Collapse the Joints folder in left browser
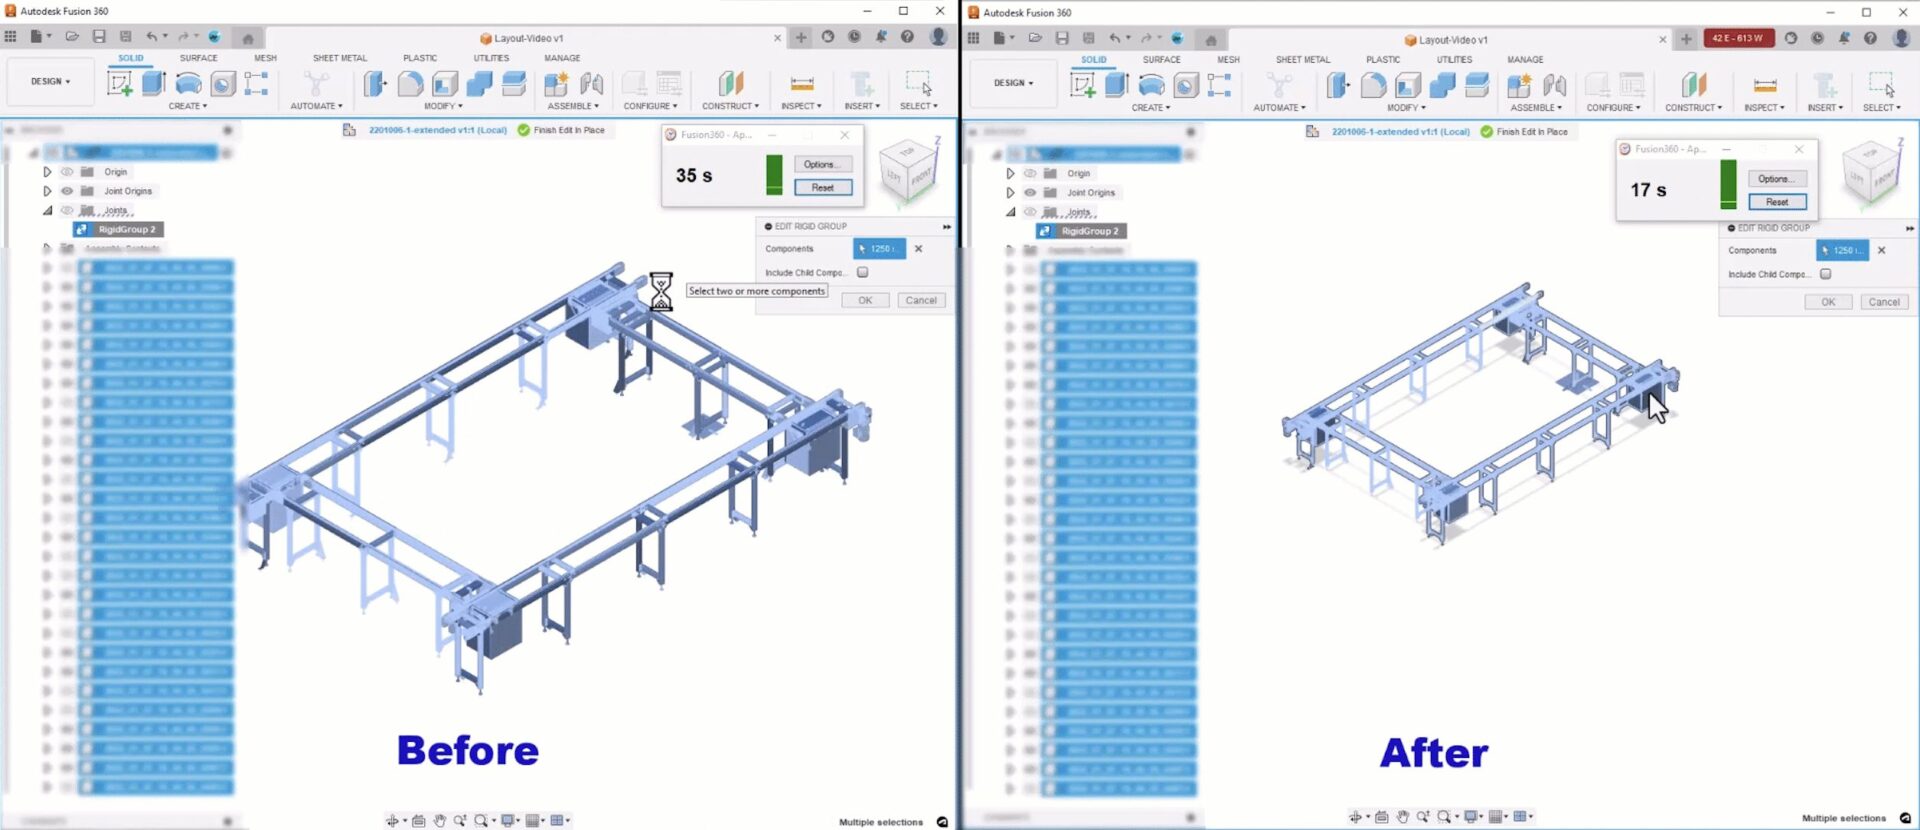Image resolution: width=1920 pixels, height=830 pixels. 47,210
